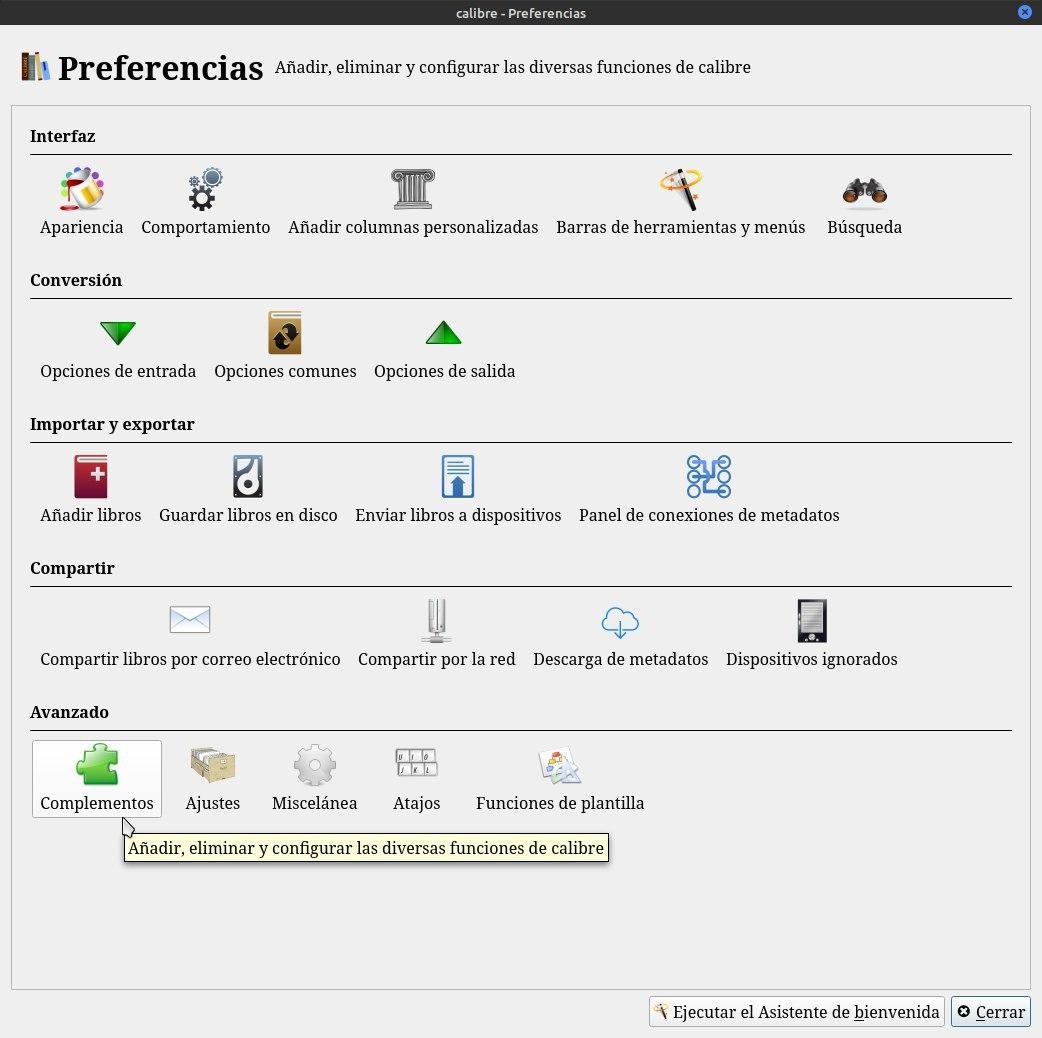Click 'Dispositivos ignorados' label
Screen dimensions: 1042x1038
[x=811, y=659]
